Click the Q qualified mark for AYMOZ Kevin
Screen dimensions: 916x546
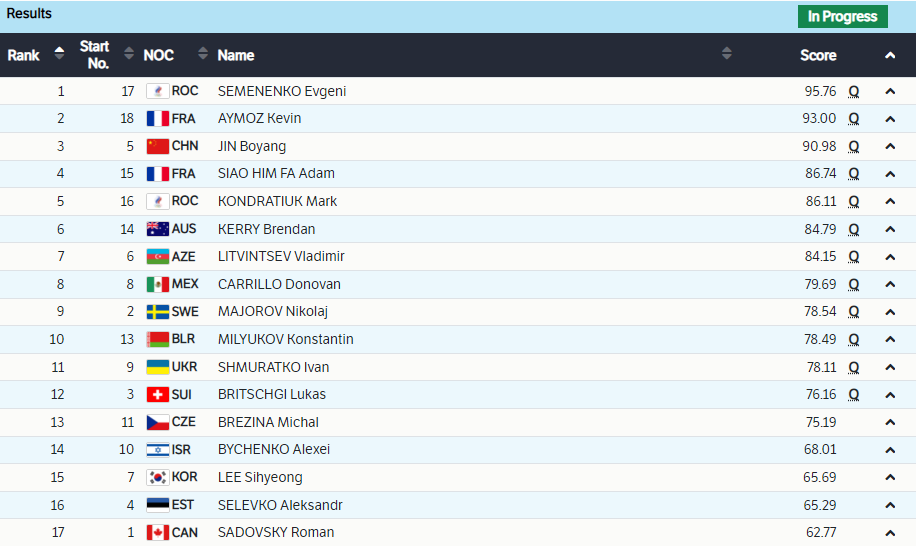(854, 118)
